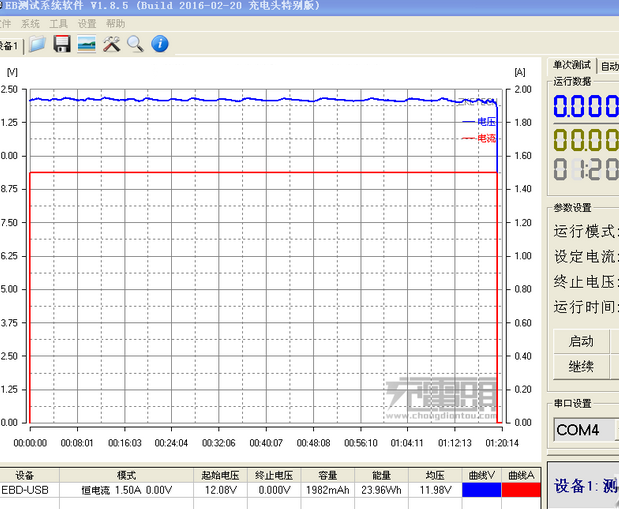Open the 工具 menu

click(59, 23)
